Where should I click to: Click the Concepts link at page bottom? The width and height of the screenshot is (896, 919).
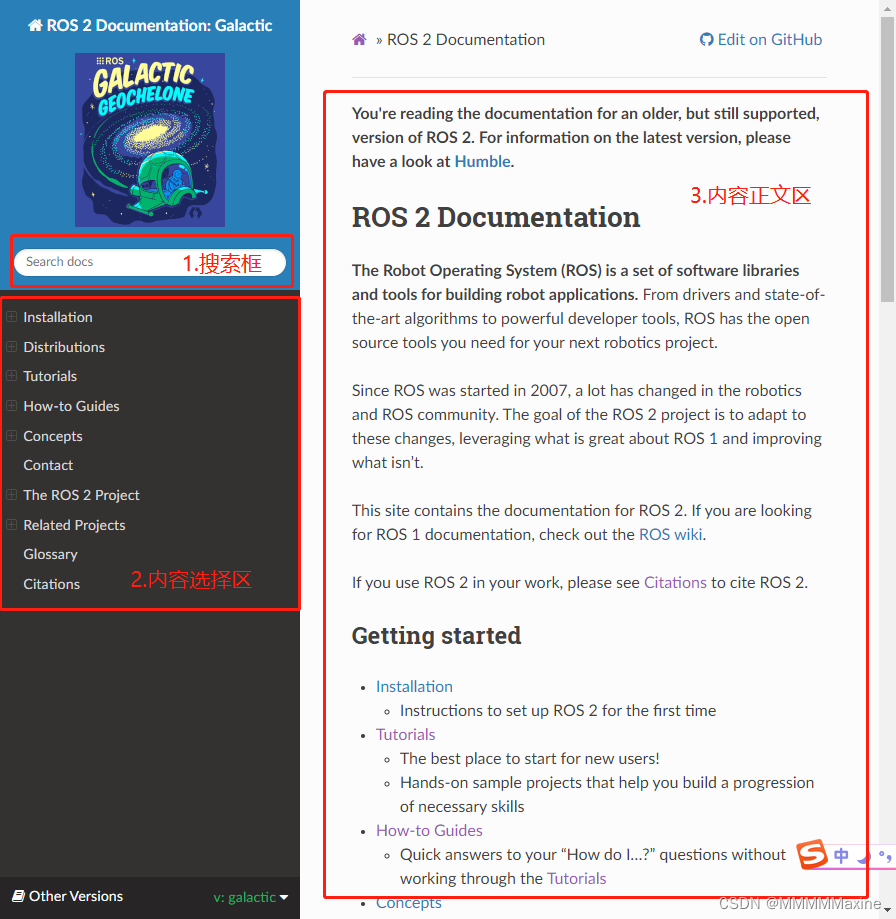pyautogui.click(x=408, y=903)
